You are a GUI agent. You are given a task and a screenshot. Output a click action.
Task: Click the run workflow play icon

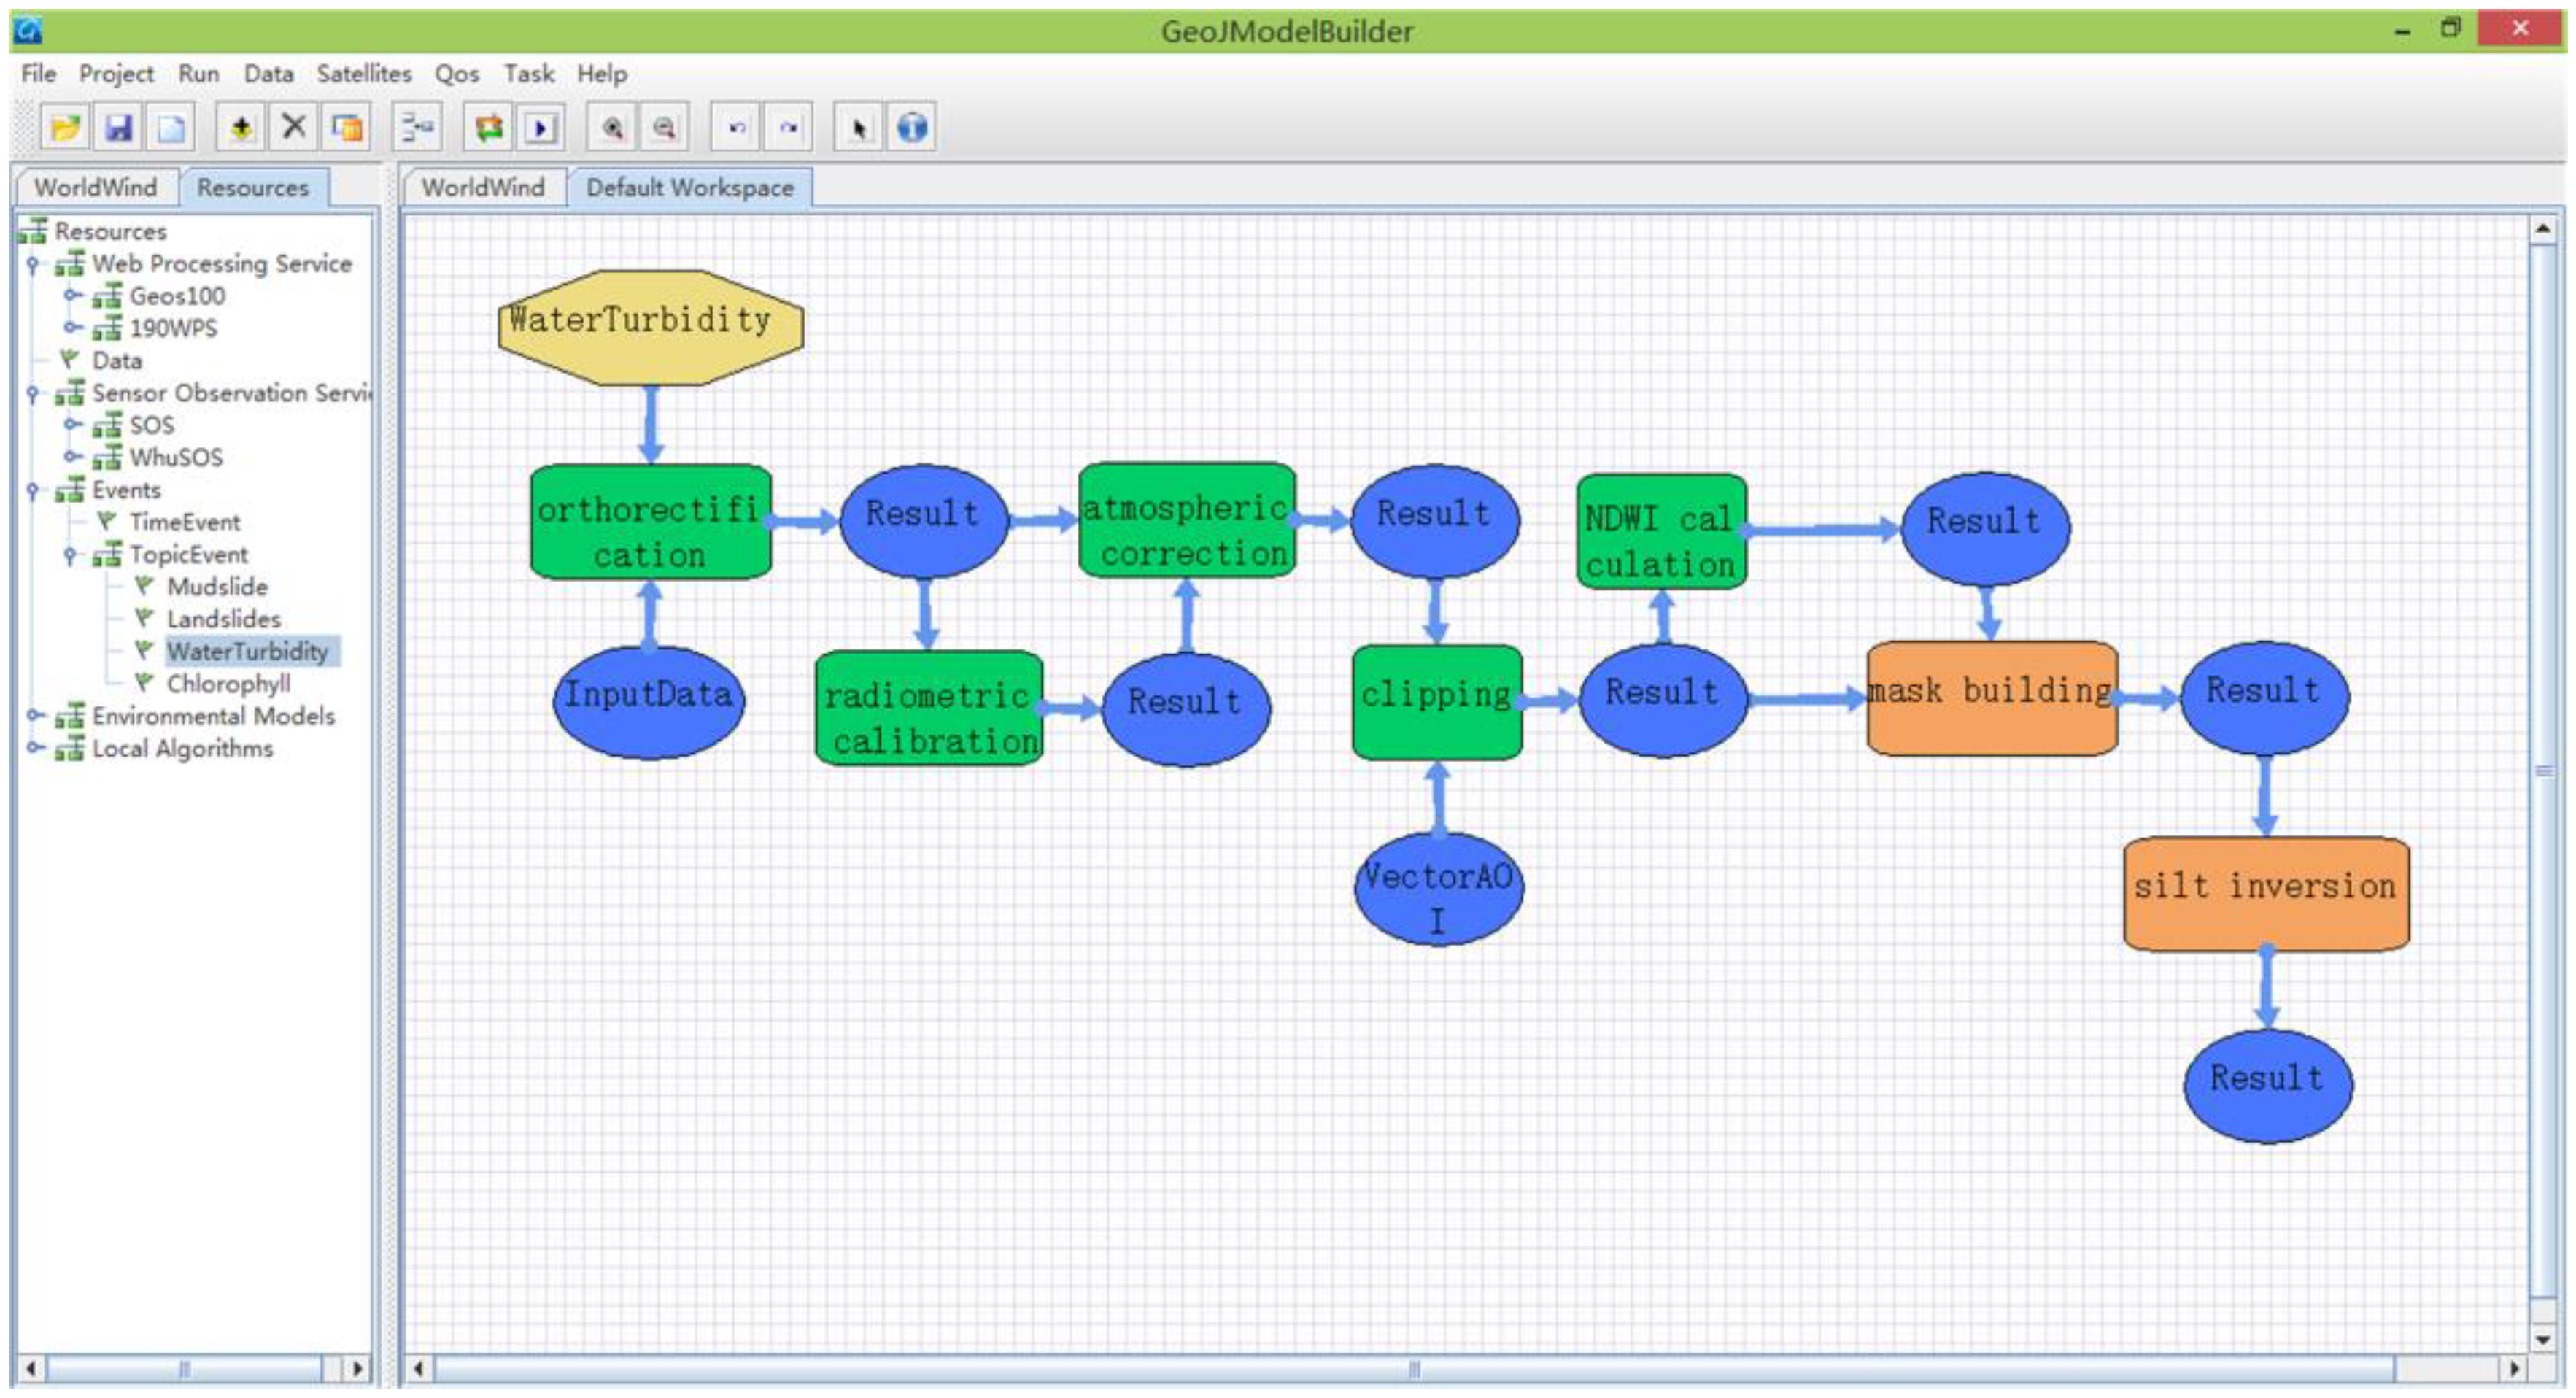[541, 128]
